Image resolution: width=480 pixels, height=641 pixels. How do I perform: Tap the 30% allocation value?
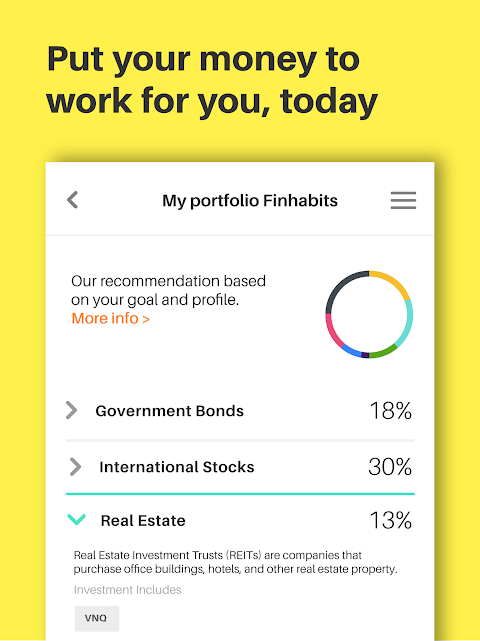pos(390,466)
